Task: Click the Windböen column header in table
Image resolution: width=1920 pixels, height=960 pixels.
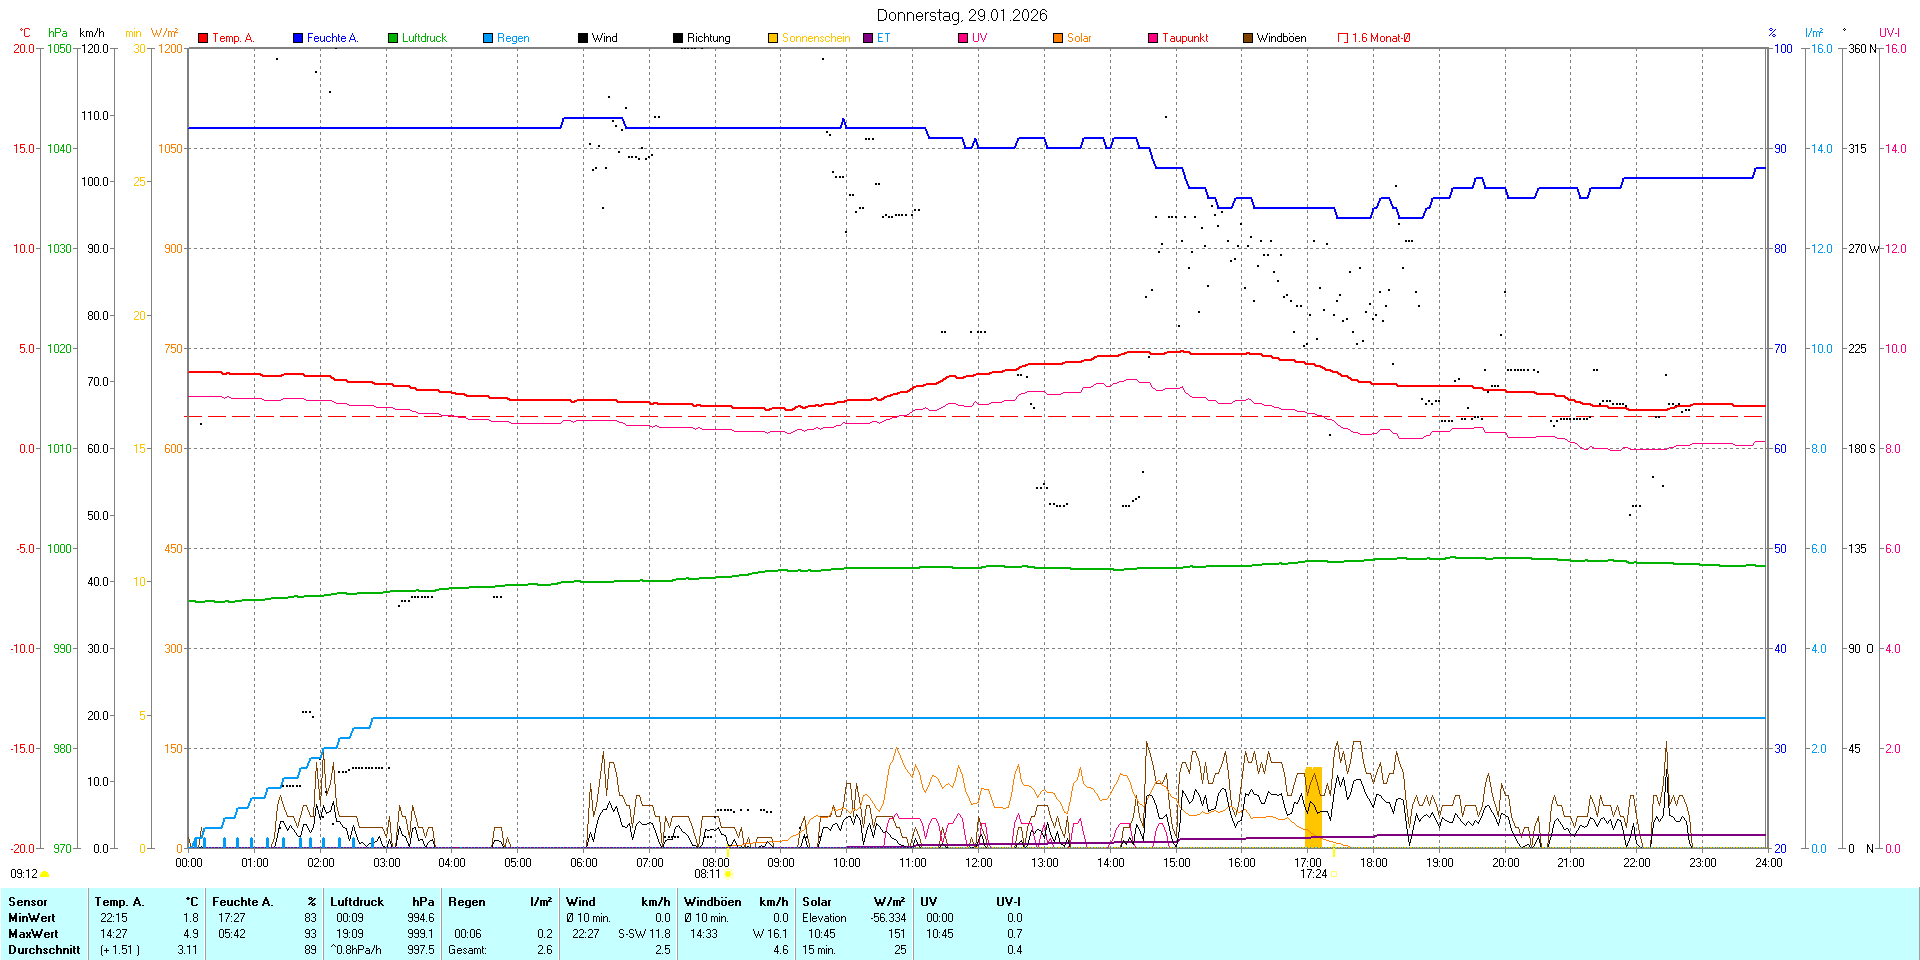Action: point(713,902)
